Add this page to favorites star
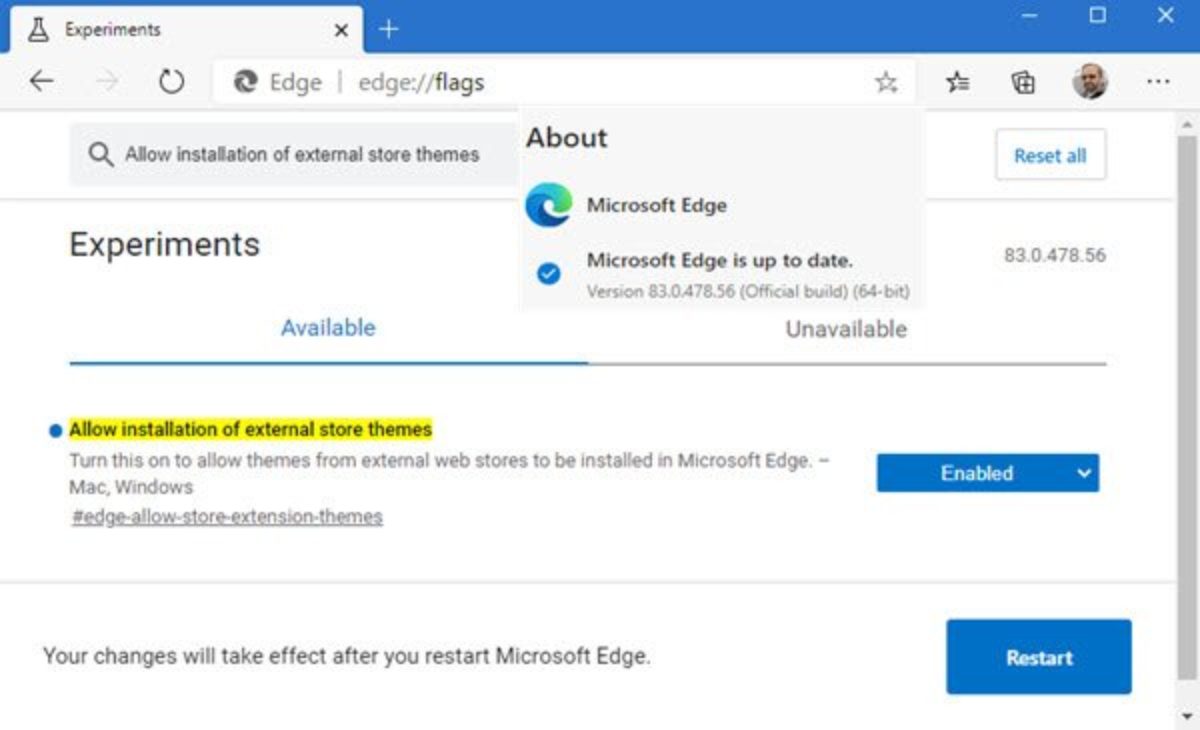This screenshot has height=730, width=1200. click(x=886, y=83)
